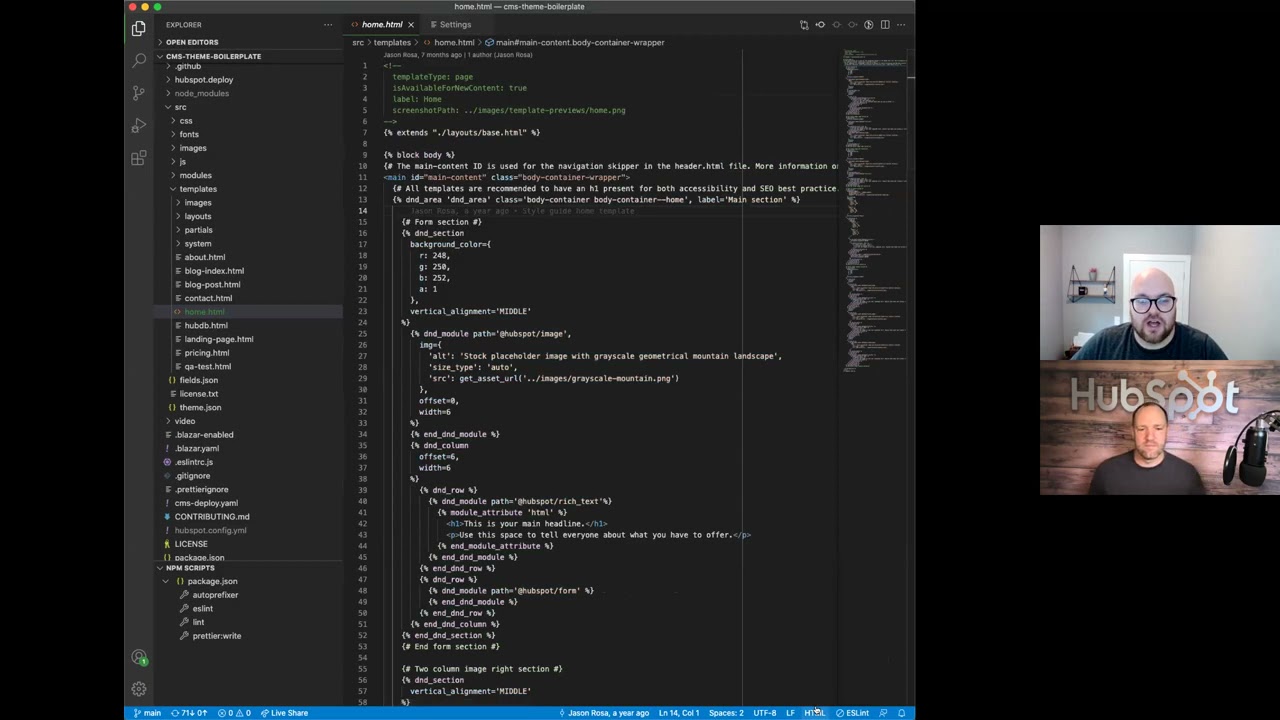Click the main branch indicator
The image size is (1280, 720).
coord(147,713)
